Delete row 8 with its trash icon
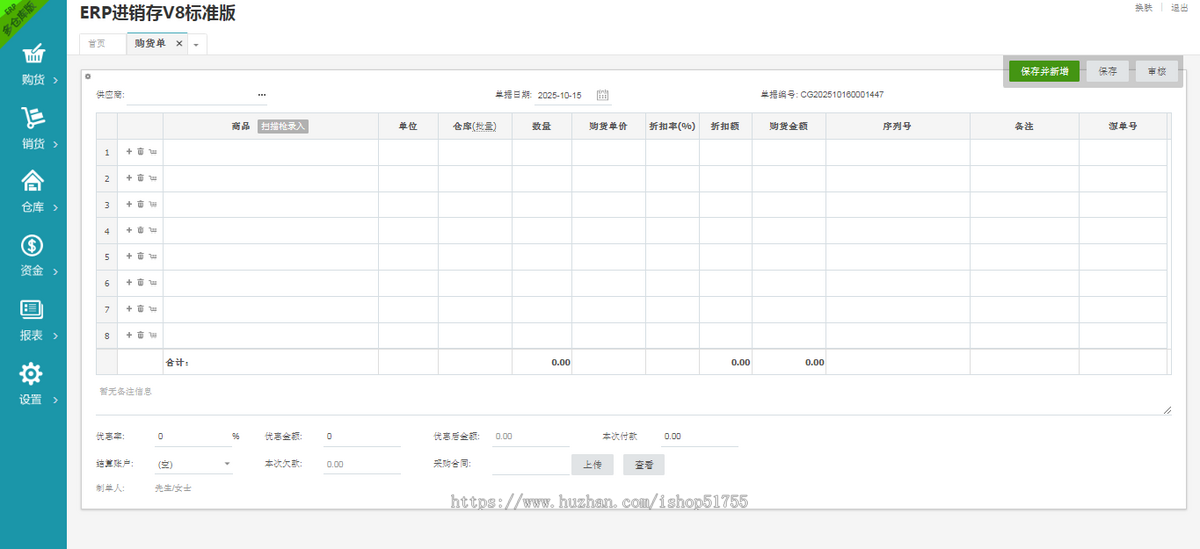 point(140,334)
